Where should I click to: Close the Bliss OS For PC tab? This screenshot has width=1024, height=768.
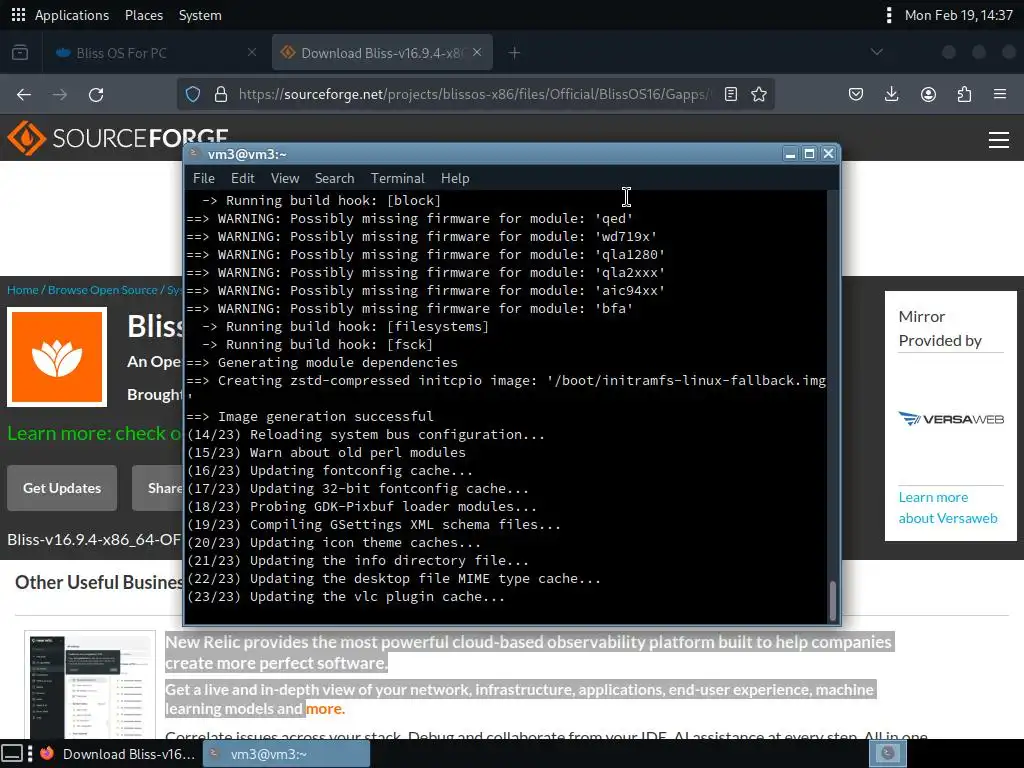point(252,52)
